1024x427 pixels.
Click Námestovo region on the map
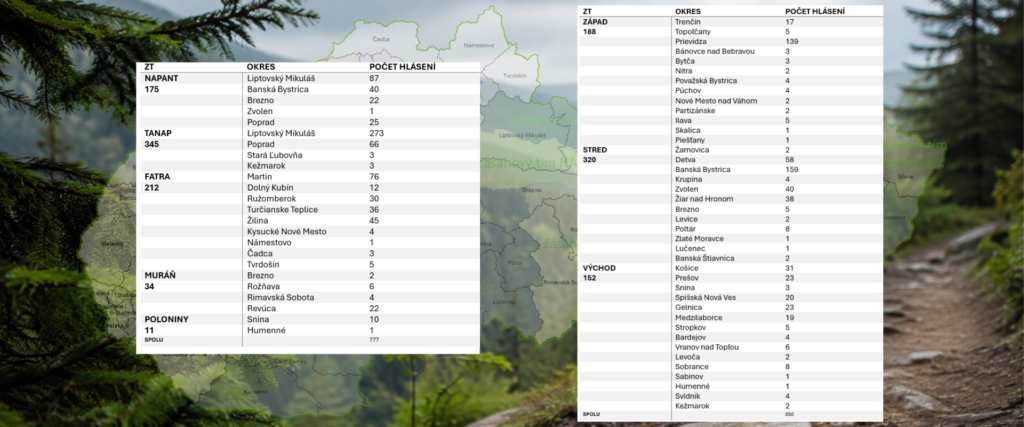point(479,46)
